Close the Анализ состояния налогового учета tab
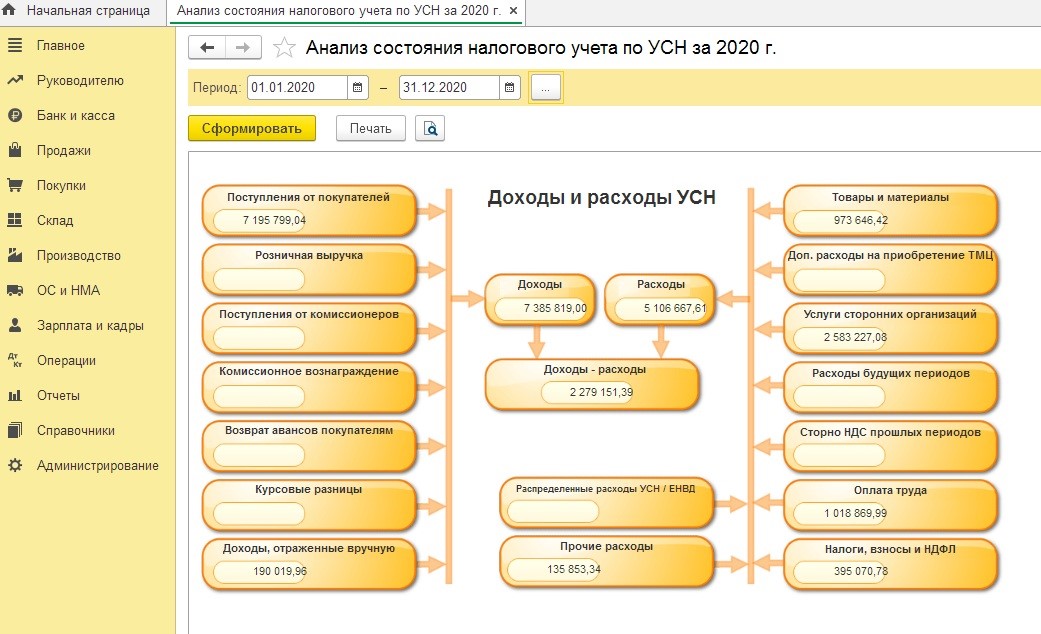1041x634 pixels. (513, 11)
